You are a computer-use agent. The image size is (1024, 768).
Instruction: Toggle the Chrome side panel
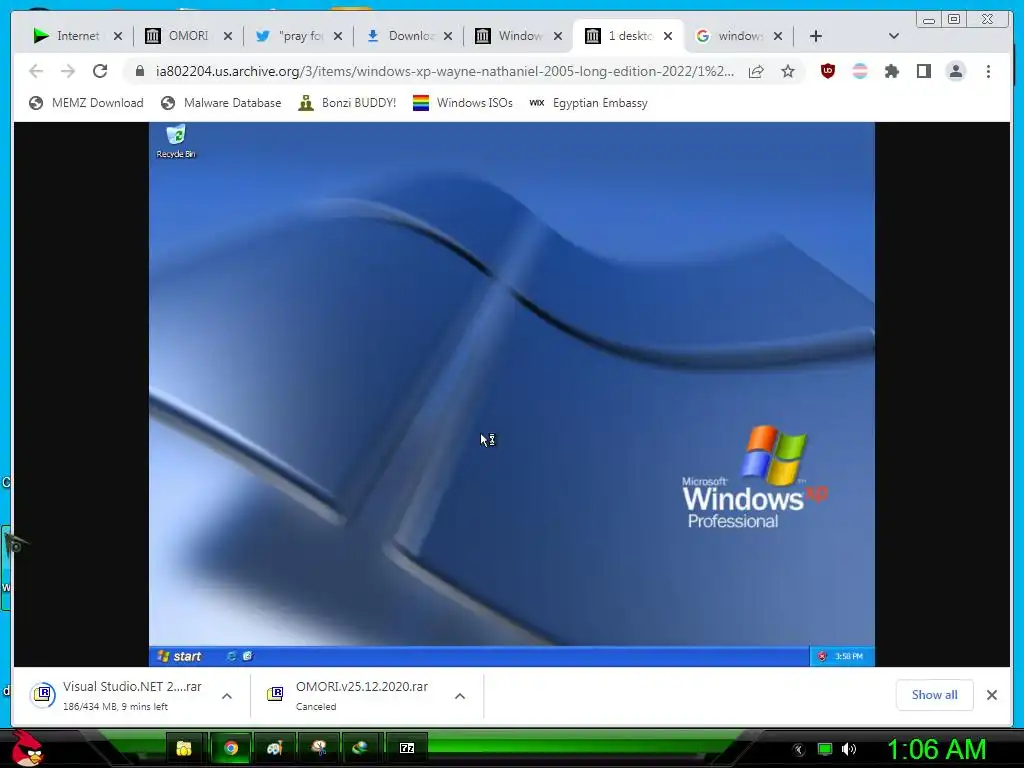923,71
